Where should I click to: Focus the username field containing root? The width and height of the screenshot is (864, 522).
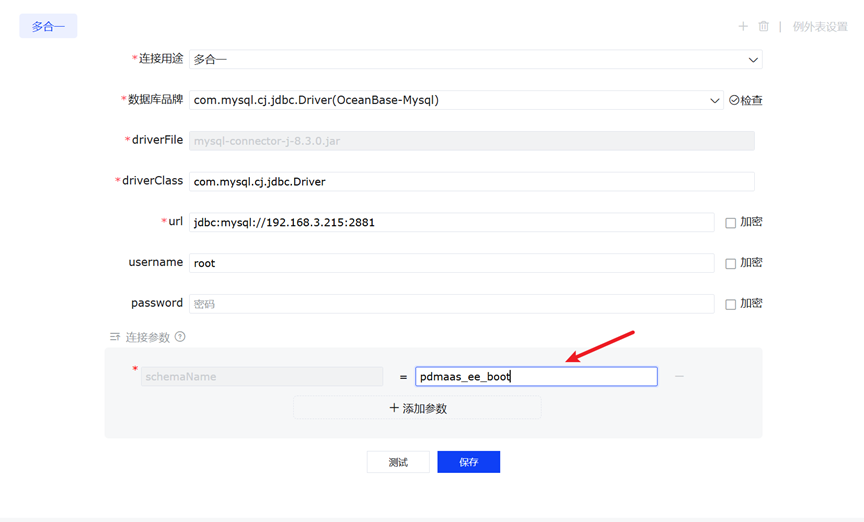coord(451,263)
